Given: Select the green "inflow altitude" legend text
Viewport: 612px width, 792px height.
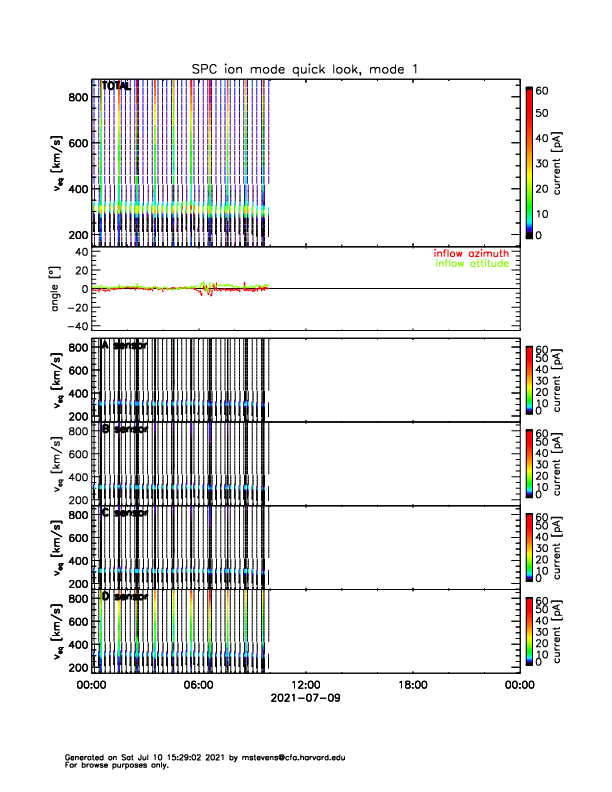Looking at the screenshot, I should [x=471, y=264].
